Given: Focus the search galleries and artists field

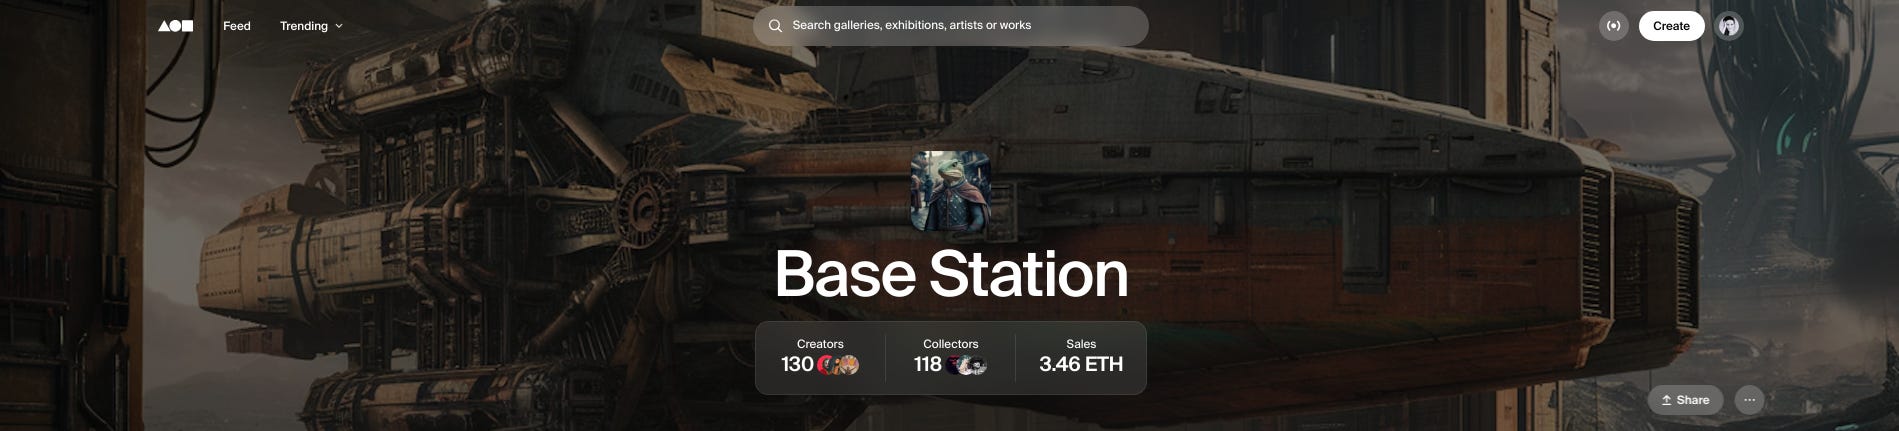Looking at the screenshot, I should (x=950, y=26).
